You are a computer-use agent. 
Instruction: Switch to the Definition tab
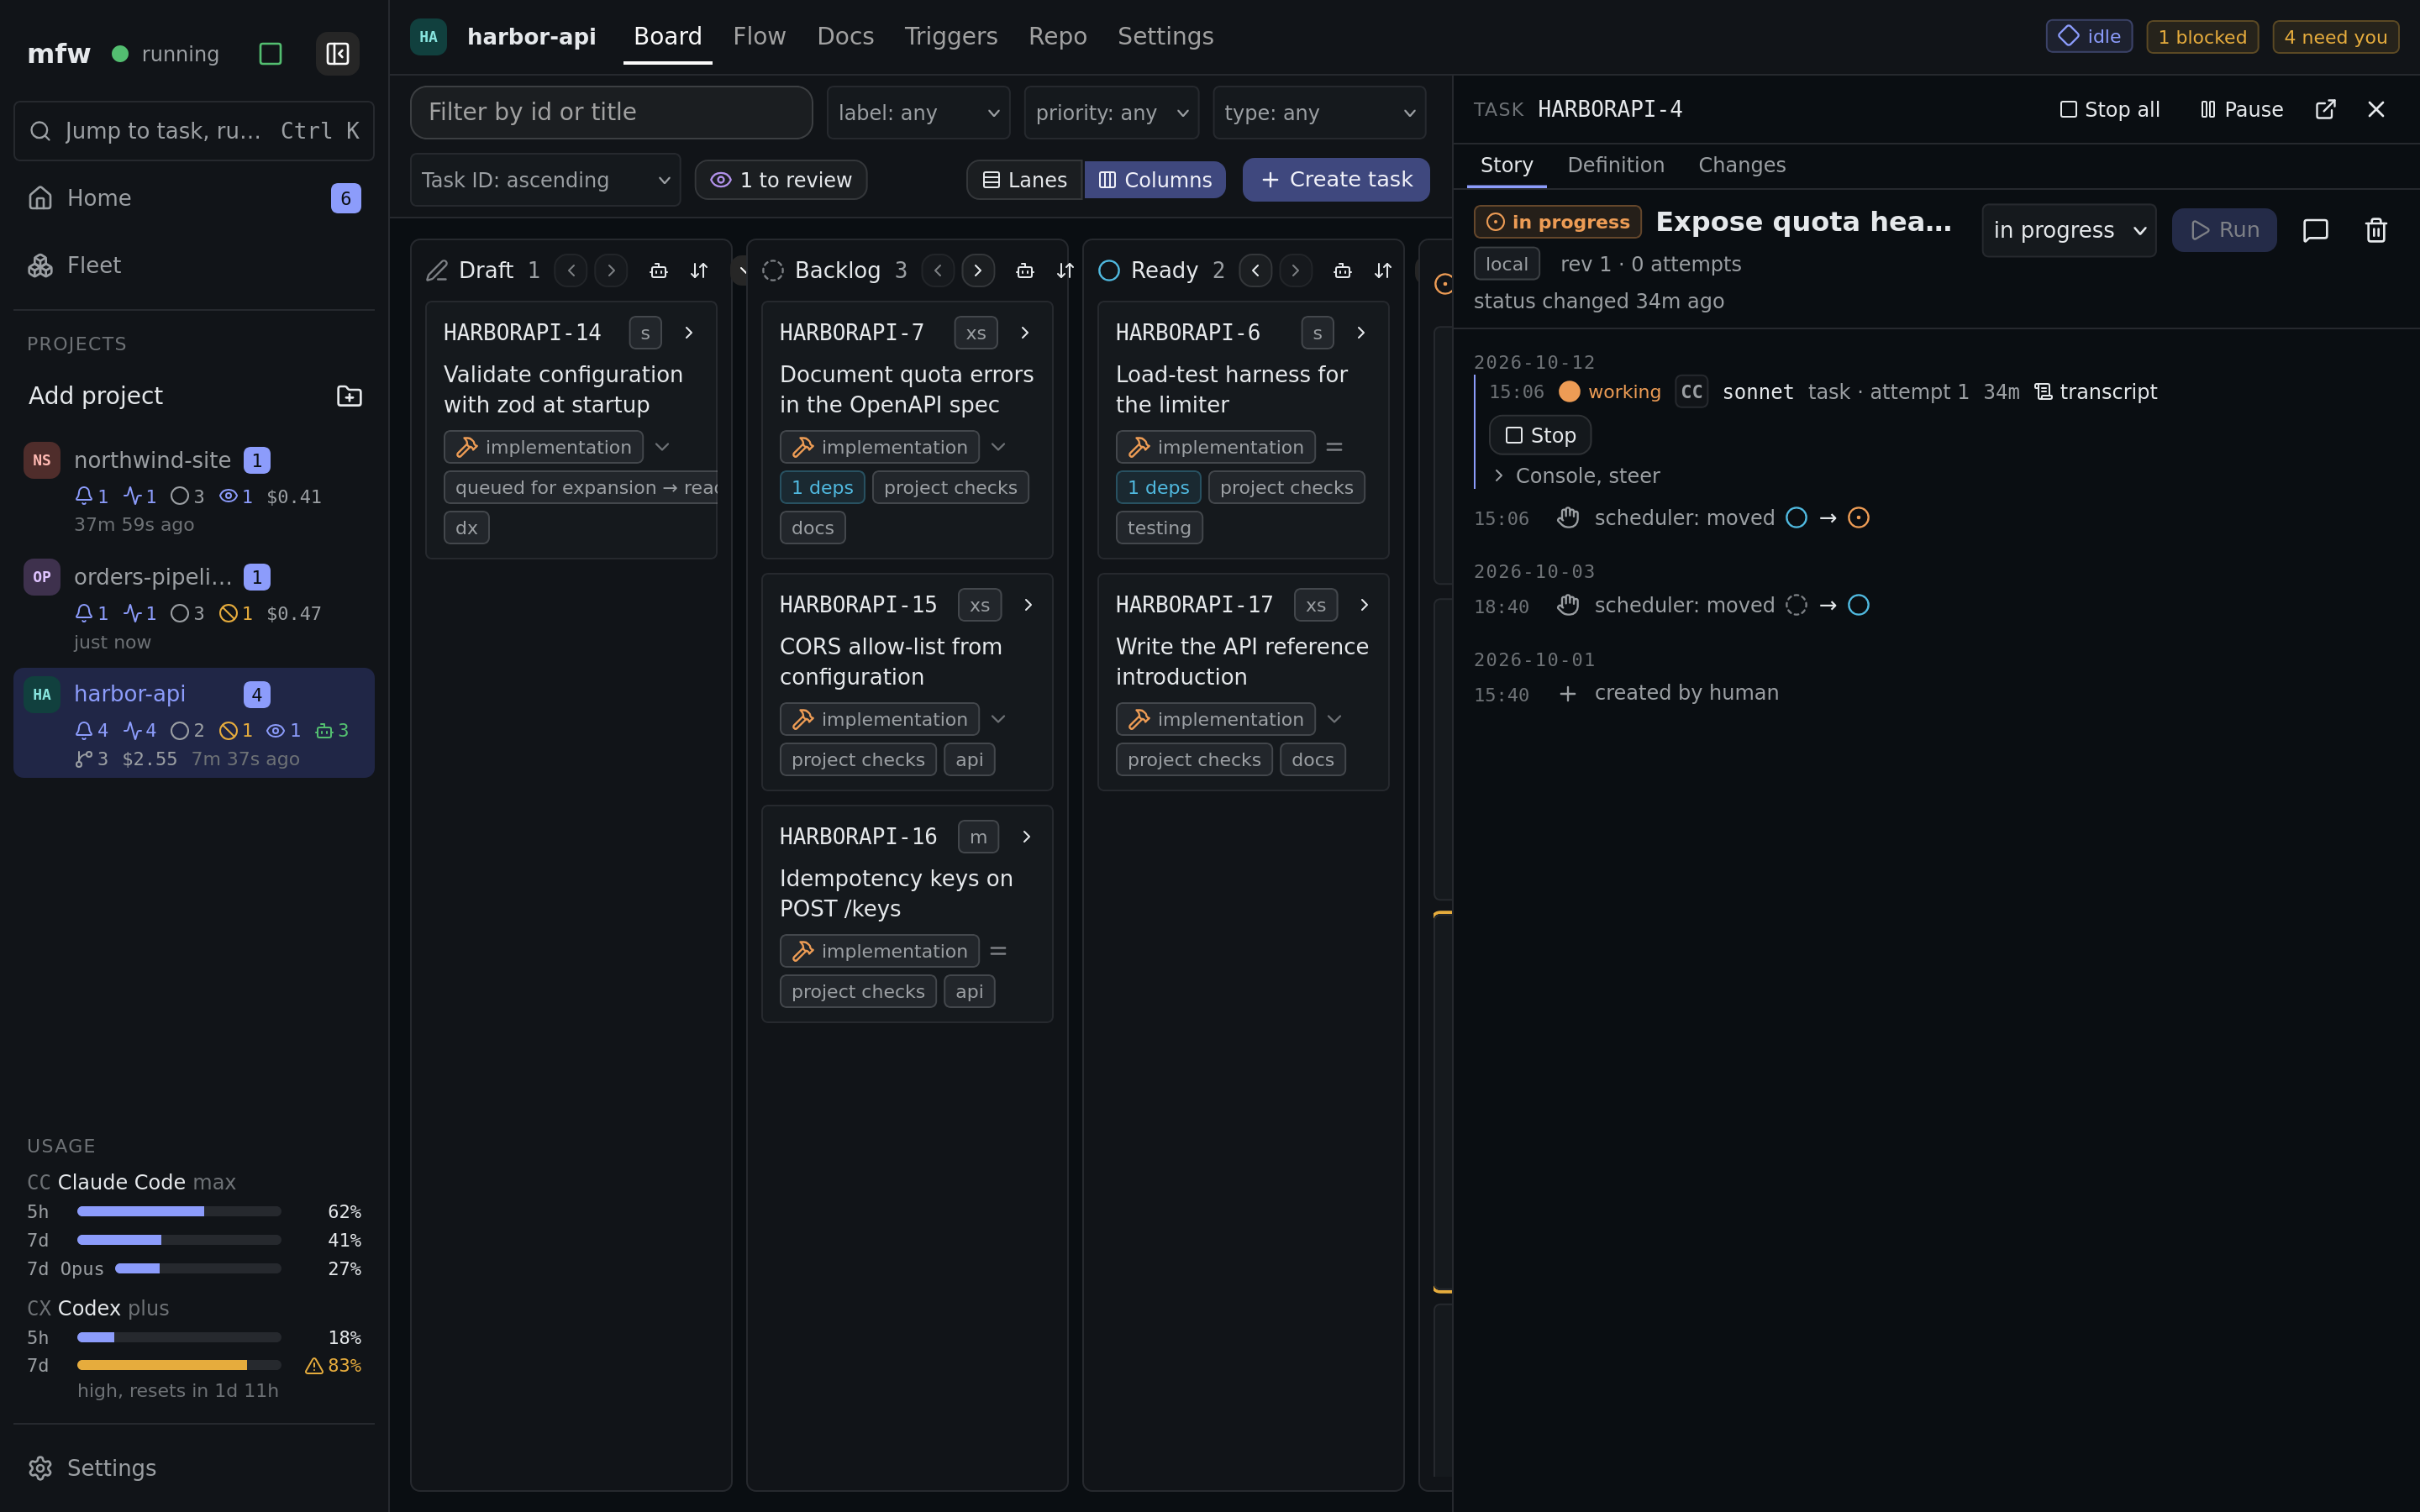[x=1615, y=165]
